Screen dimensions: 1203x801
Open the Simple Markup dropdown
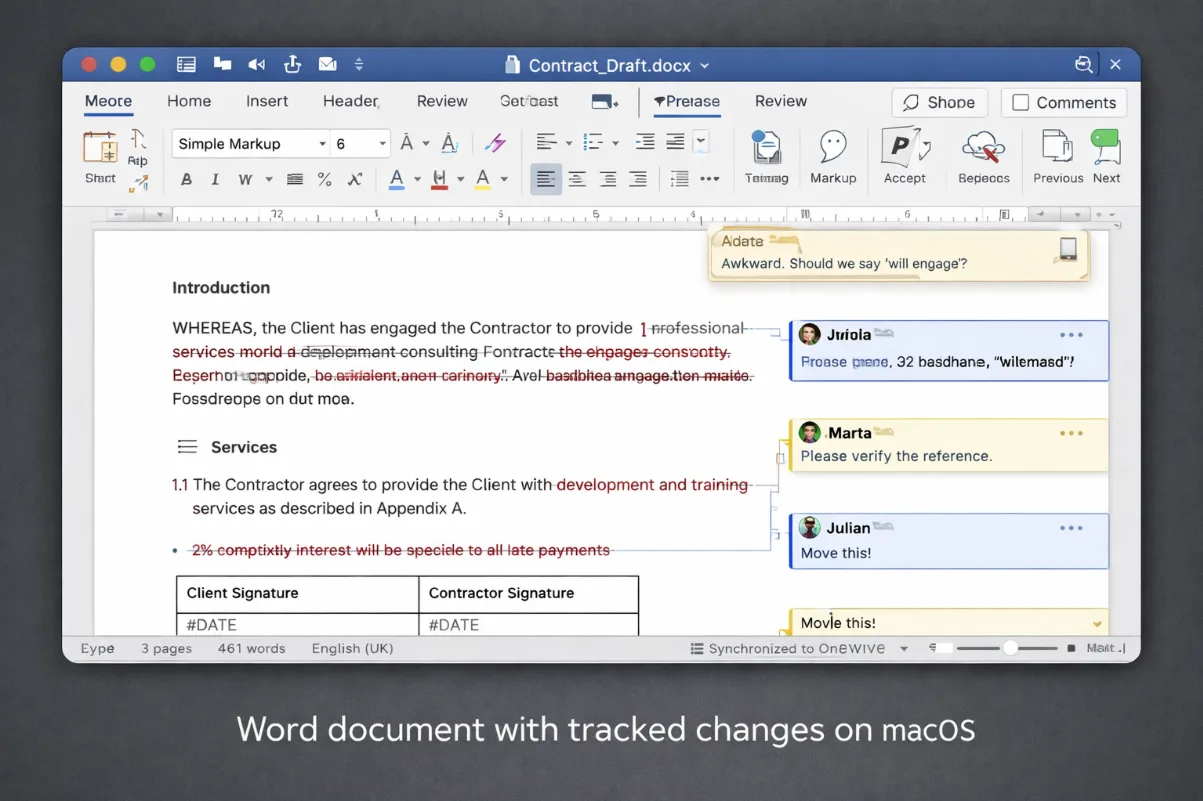[x=248, y=143]
